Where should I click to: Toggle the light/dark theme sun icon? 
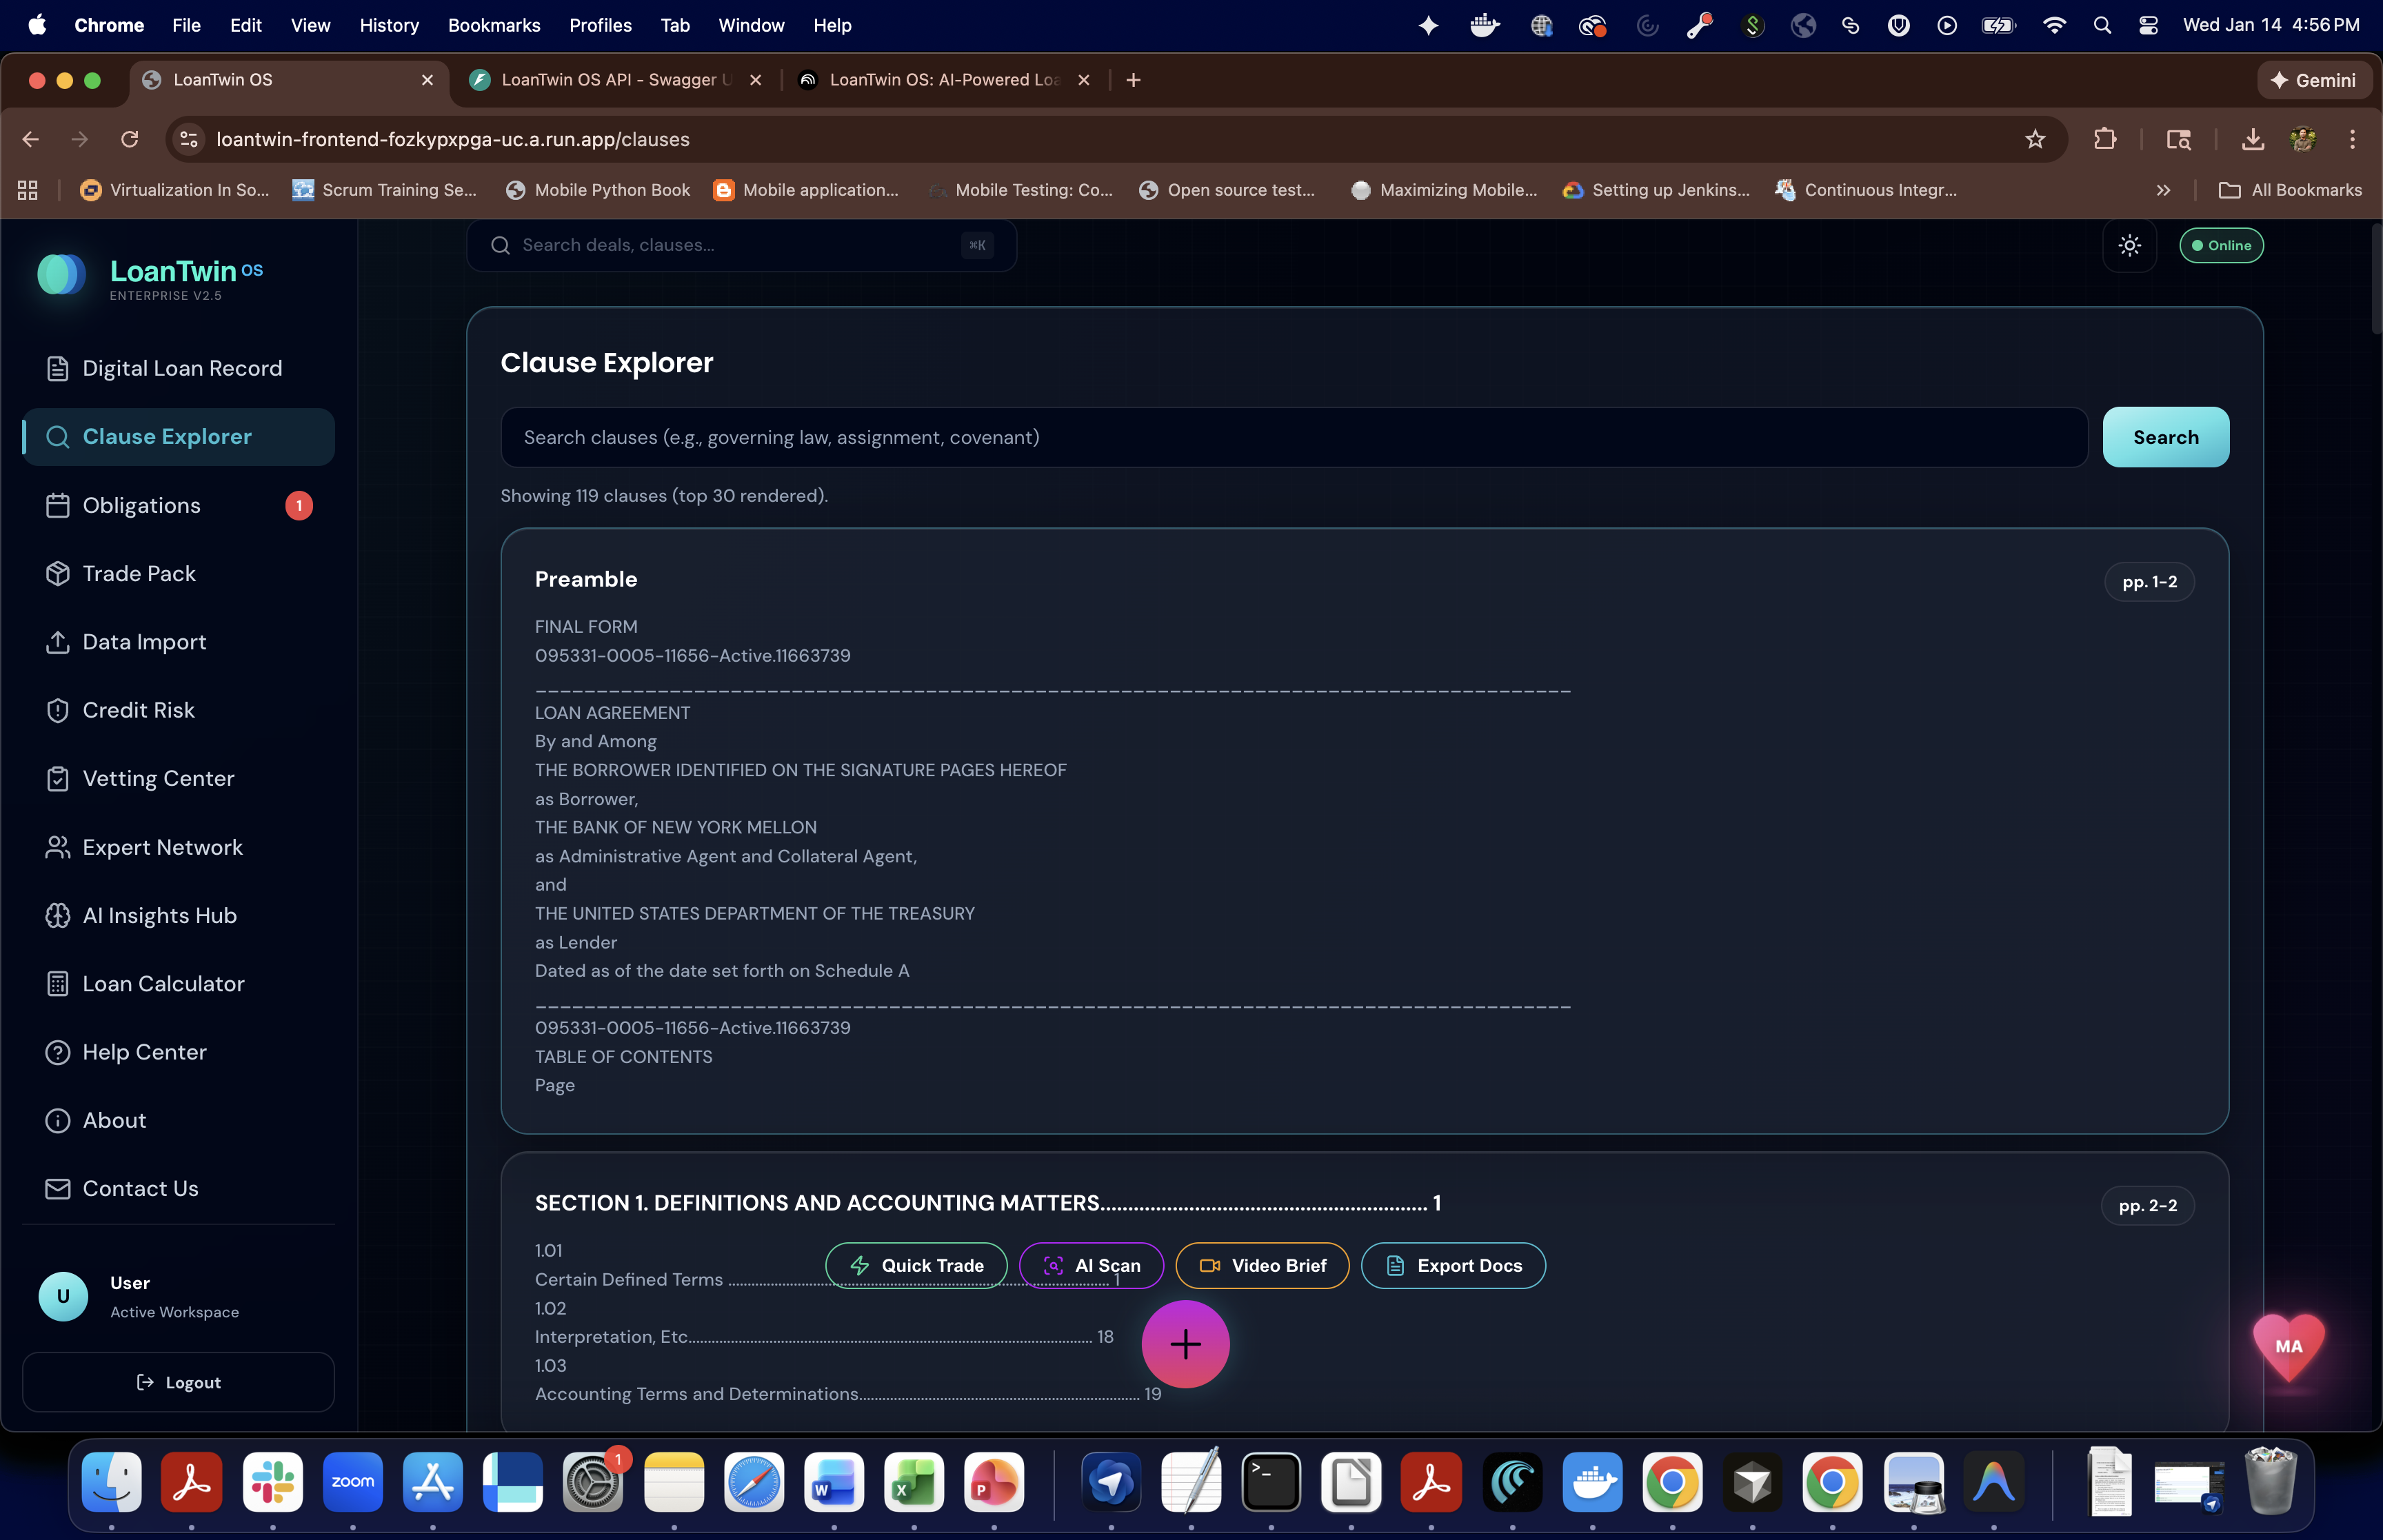2129,245
